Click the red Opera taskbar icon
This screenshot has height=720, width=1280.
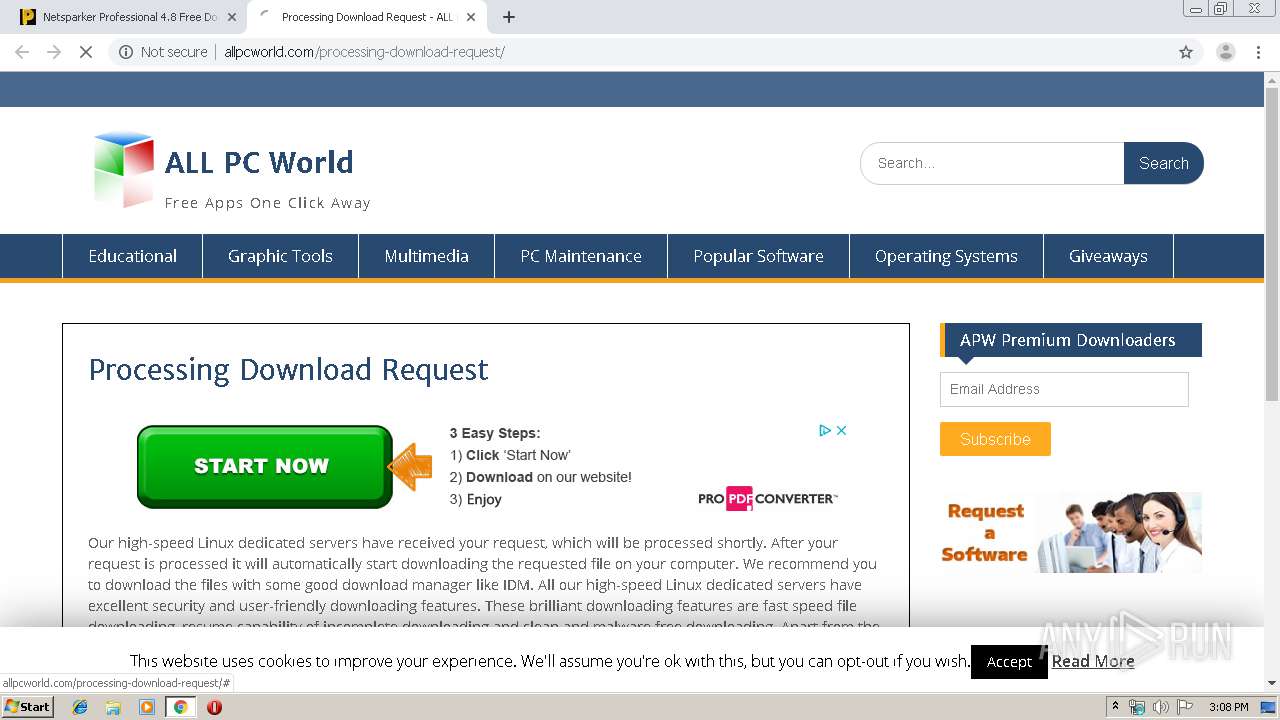pyautogui.click(x=214, y=707)
